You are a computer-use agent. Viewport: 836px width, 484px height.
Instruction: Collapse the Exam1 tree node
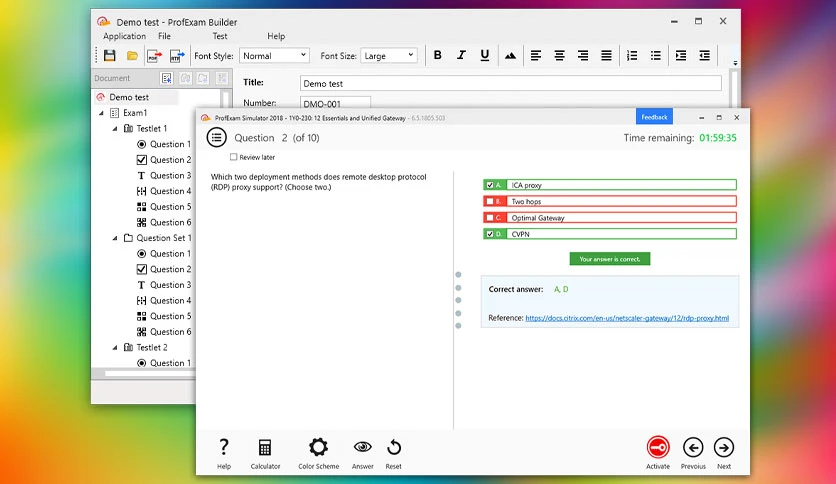coord(101,113)
